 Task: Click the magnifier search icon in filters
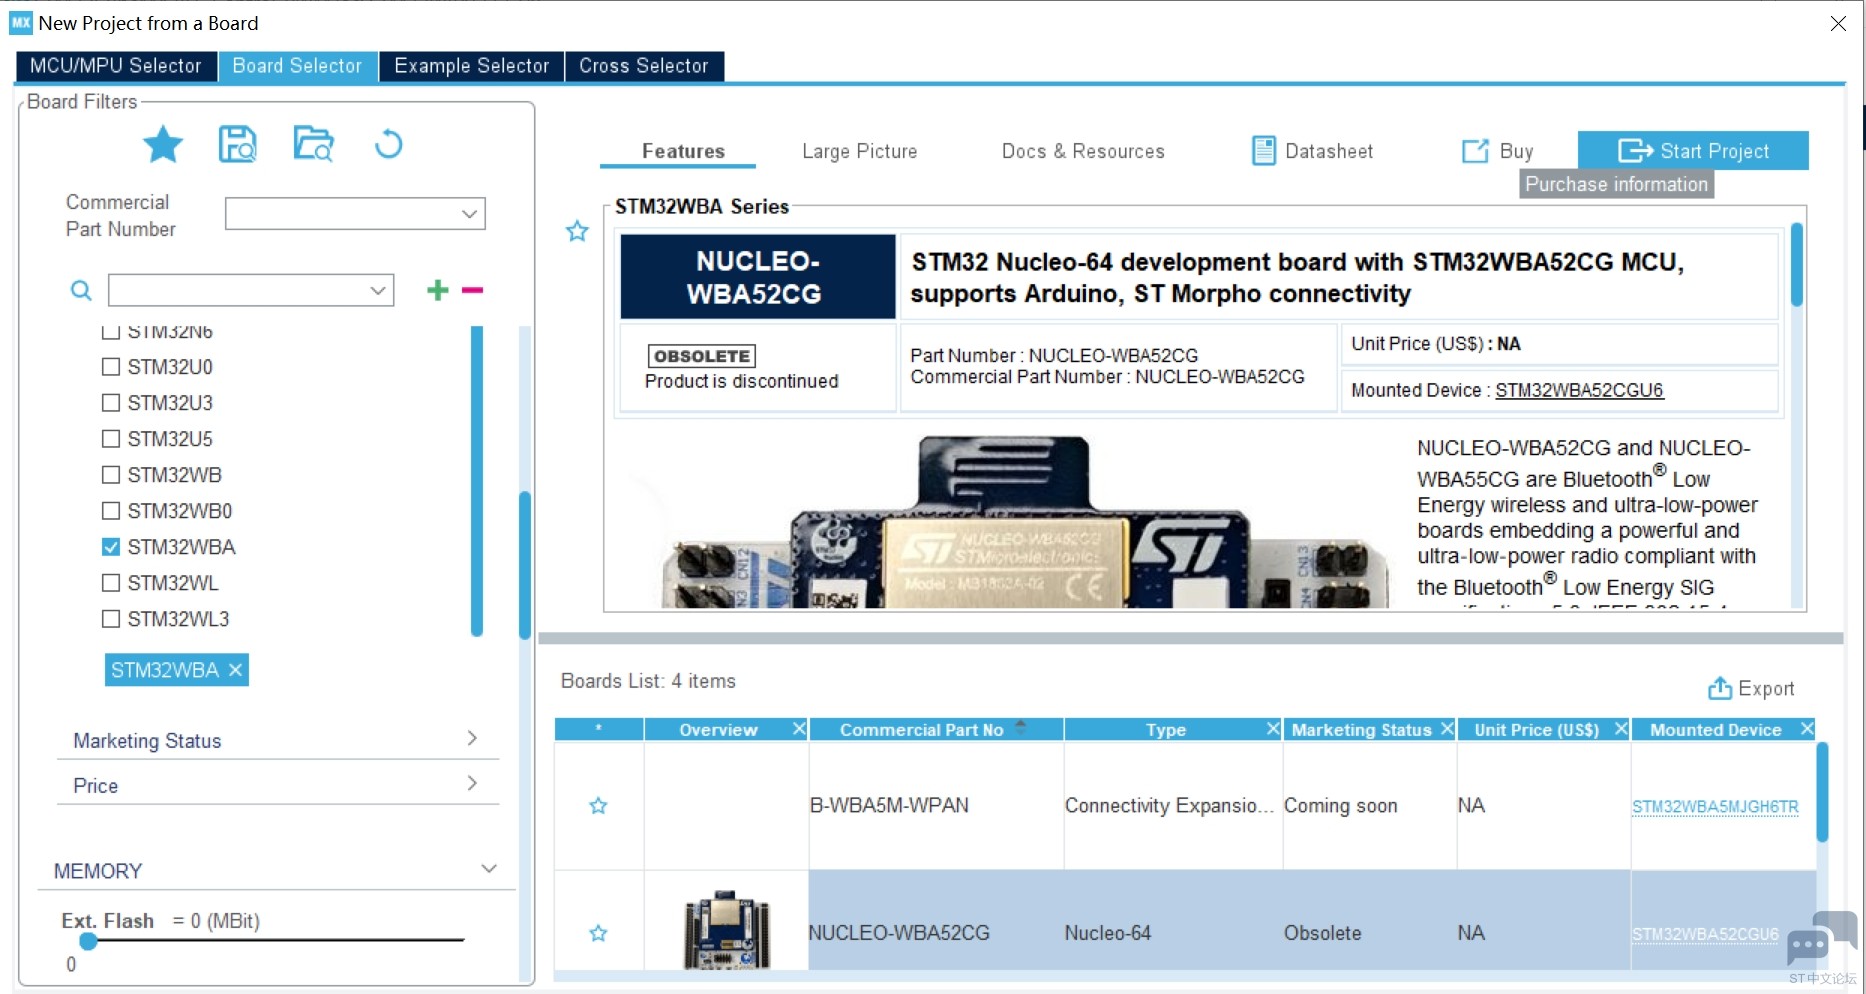(81, 290)
